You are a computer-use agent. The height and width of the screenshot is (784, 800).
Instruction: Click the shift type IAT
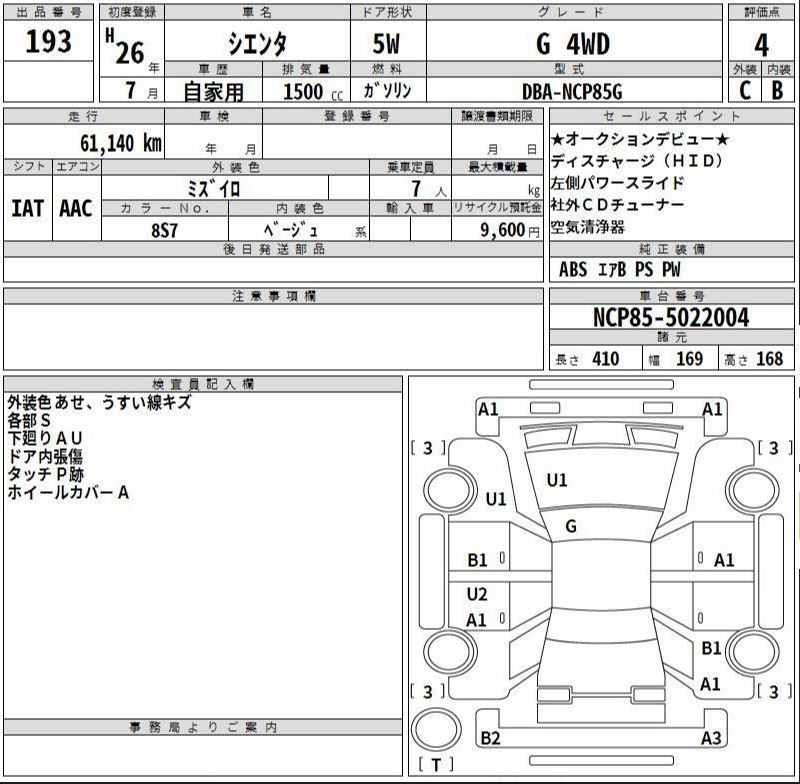(x=28, y=208)
